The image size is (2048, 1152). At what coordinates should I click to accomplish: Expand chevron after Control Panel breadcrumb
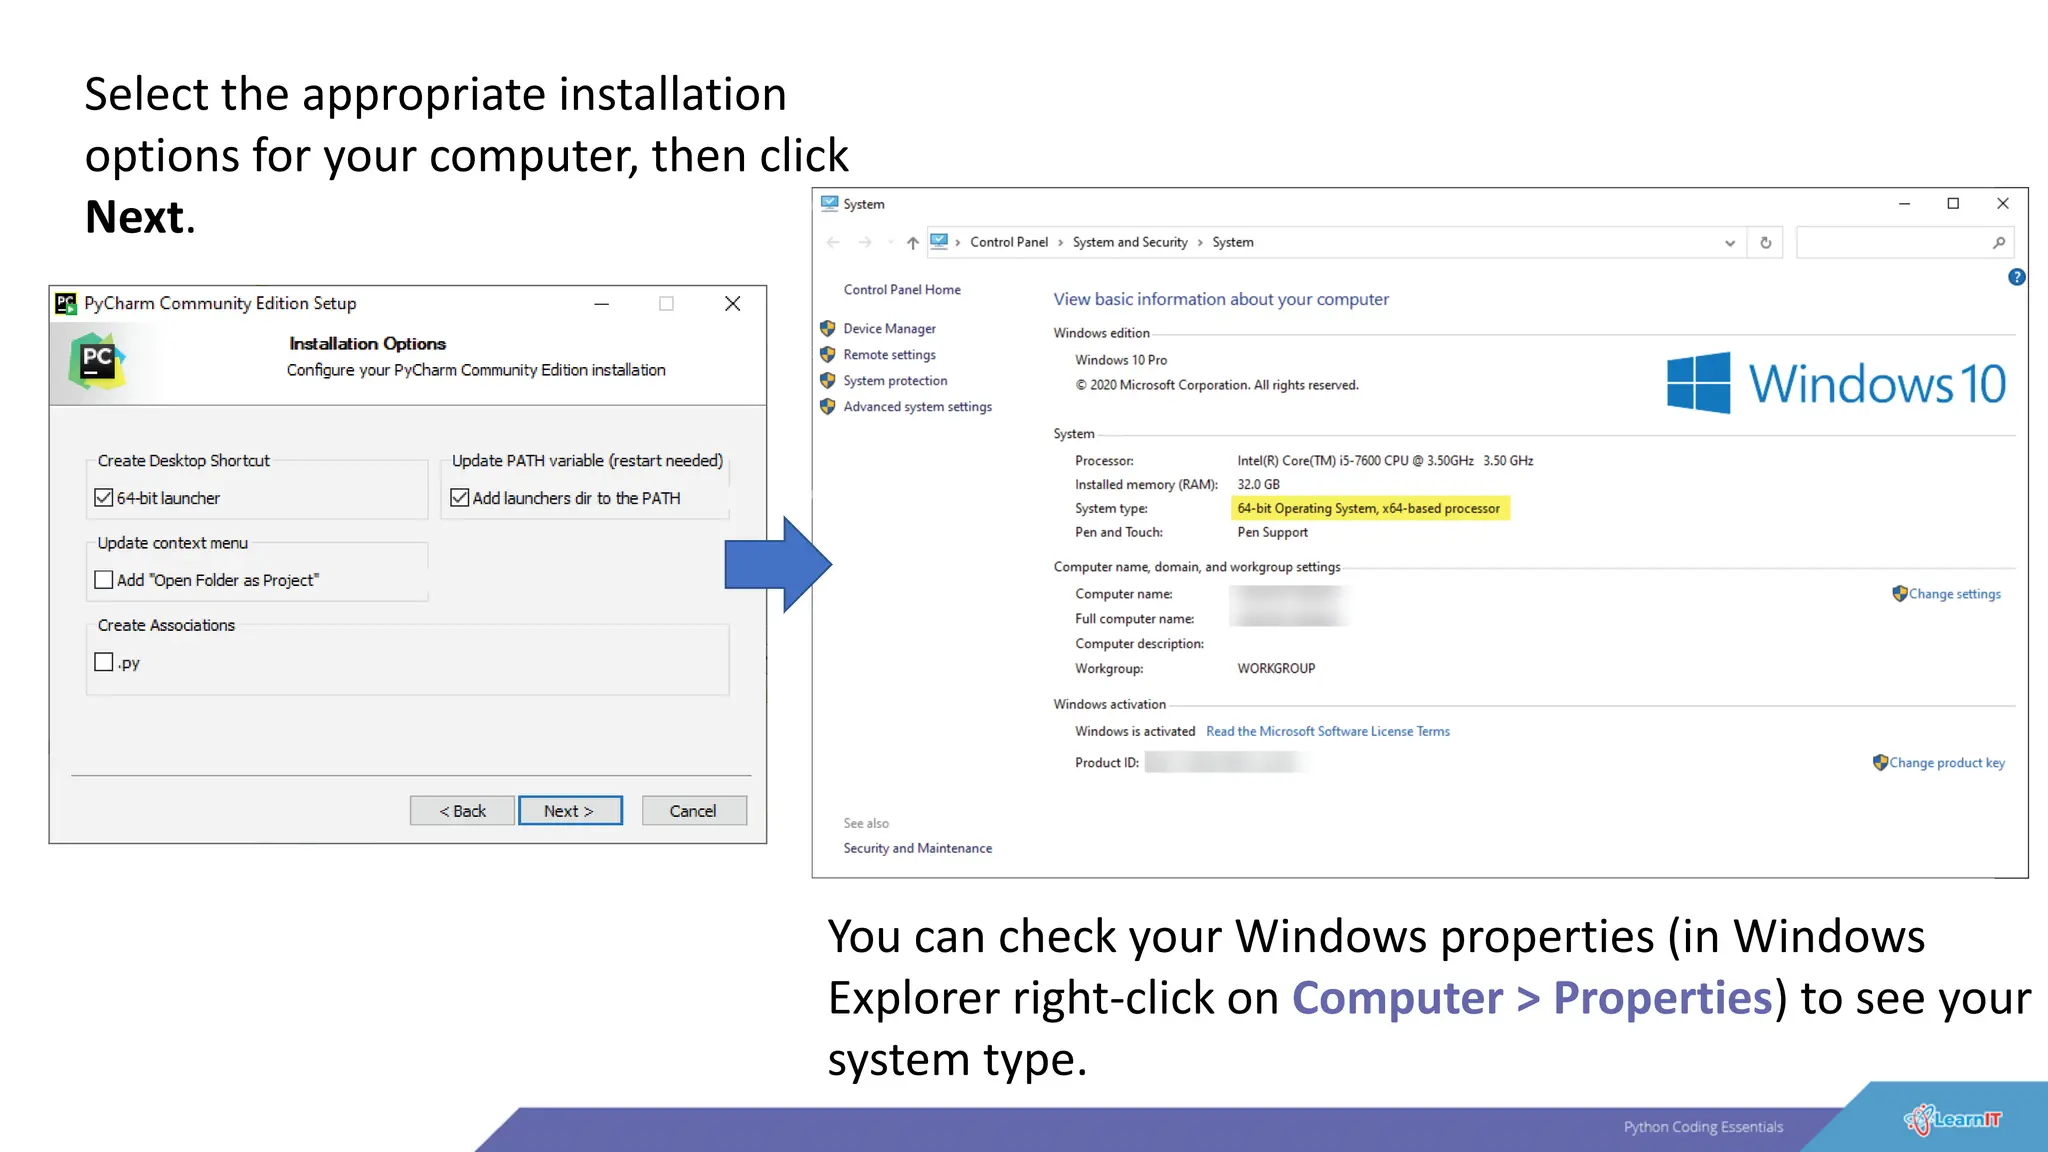[1061, 243]
